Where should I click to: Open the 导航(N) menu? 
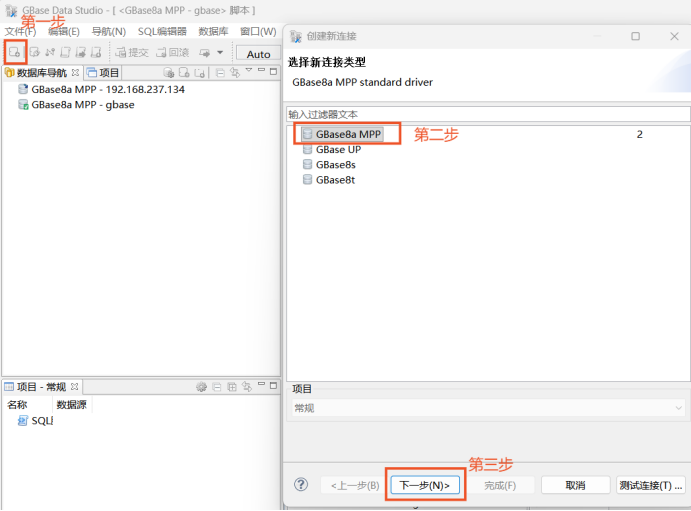click(x=109, y=32)
